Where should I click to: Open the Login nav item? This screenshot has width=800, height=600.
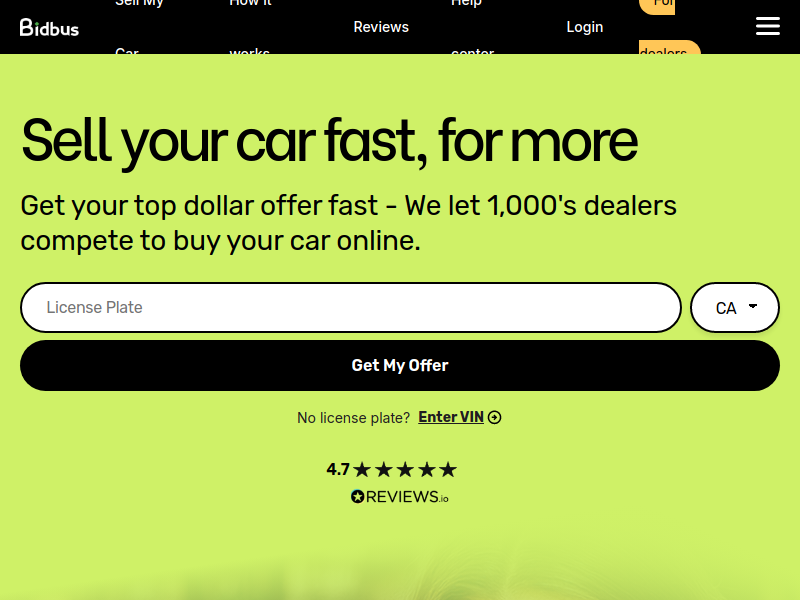point(585,27)
